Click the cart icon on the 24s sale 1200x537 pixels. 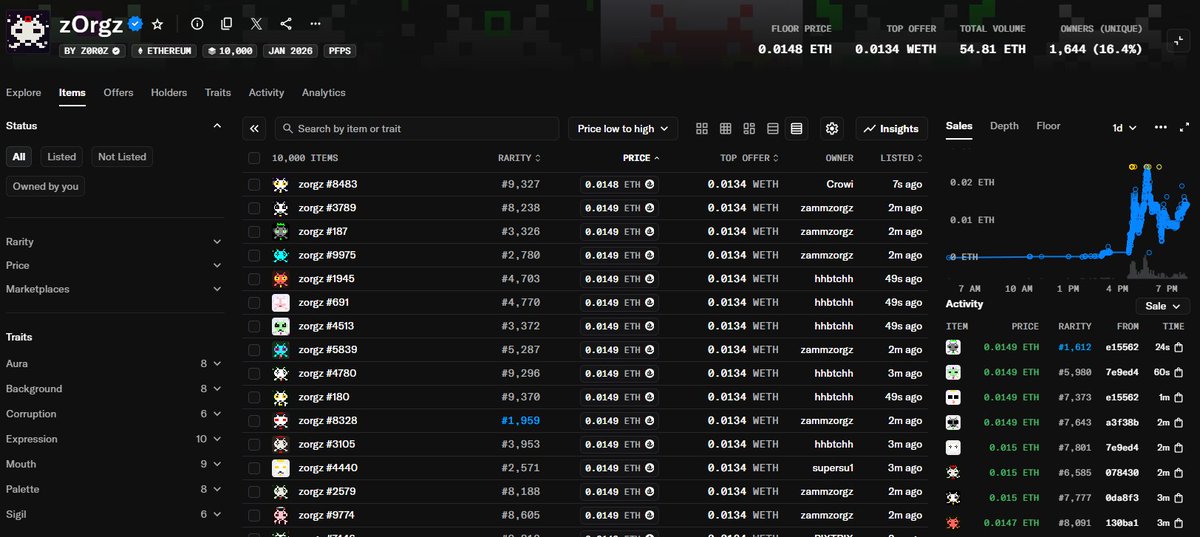tap(1178, 347)
